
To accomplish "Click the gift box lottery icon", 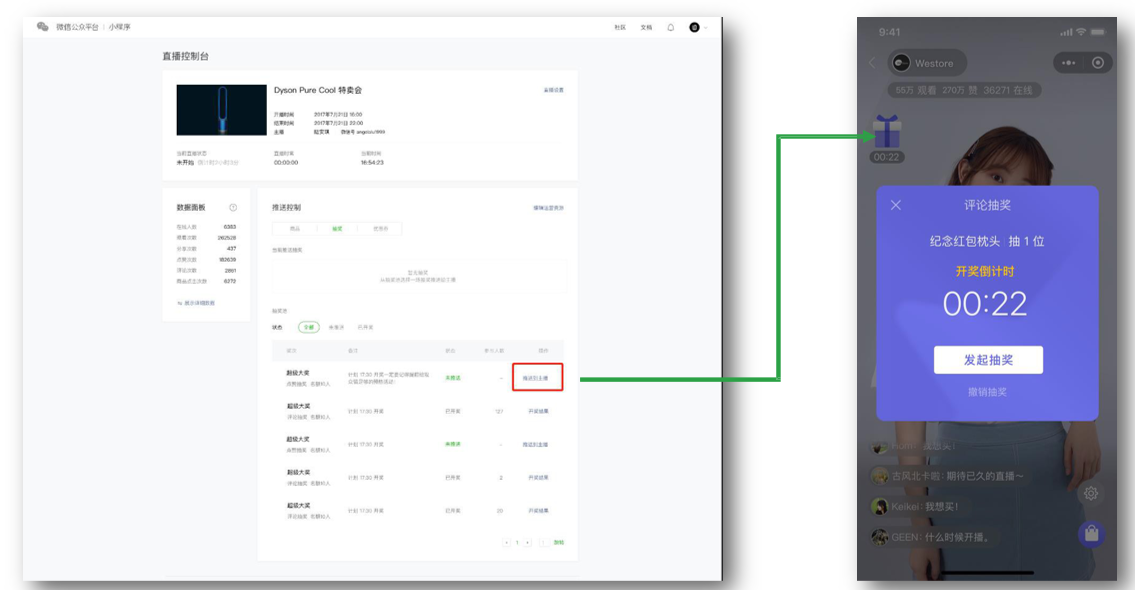I will pos(886,131).
